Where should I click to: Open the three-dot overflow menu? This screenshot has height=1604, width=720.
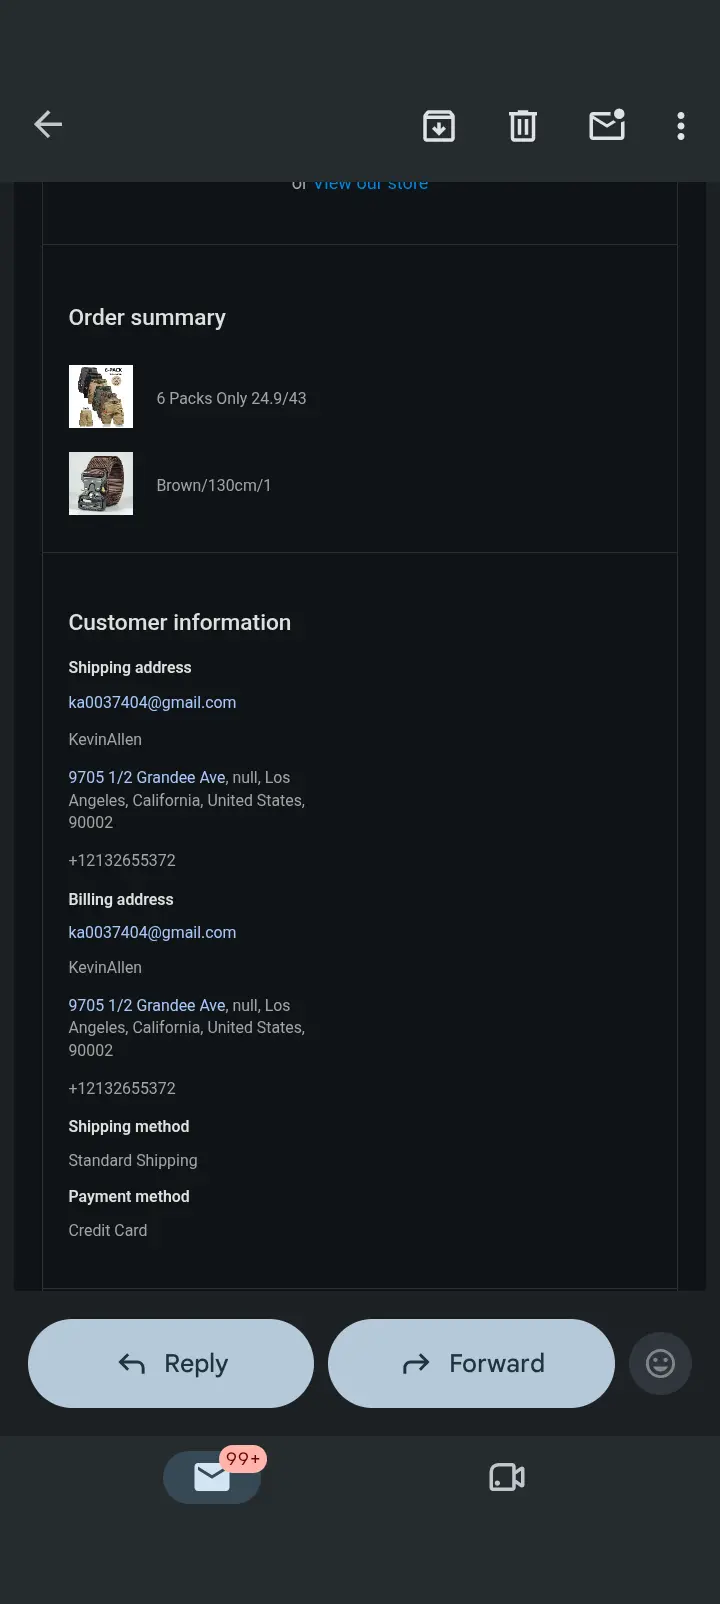[681, 126]
